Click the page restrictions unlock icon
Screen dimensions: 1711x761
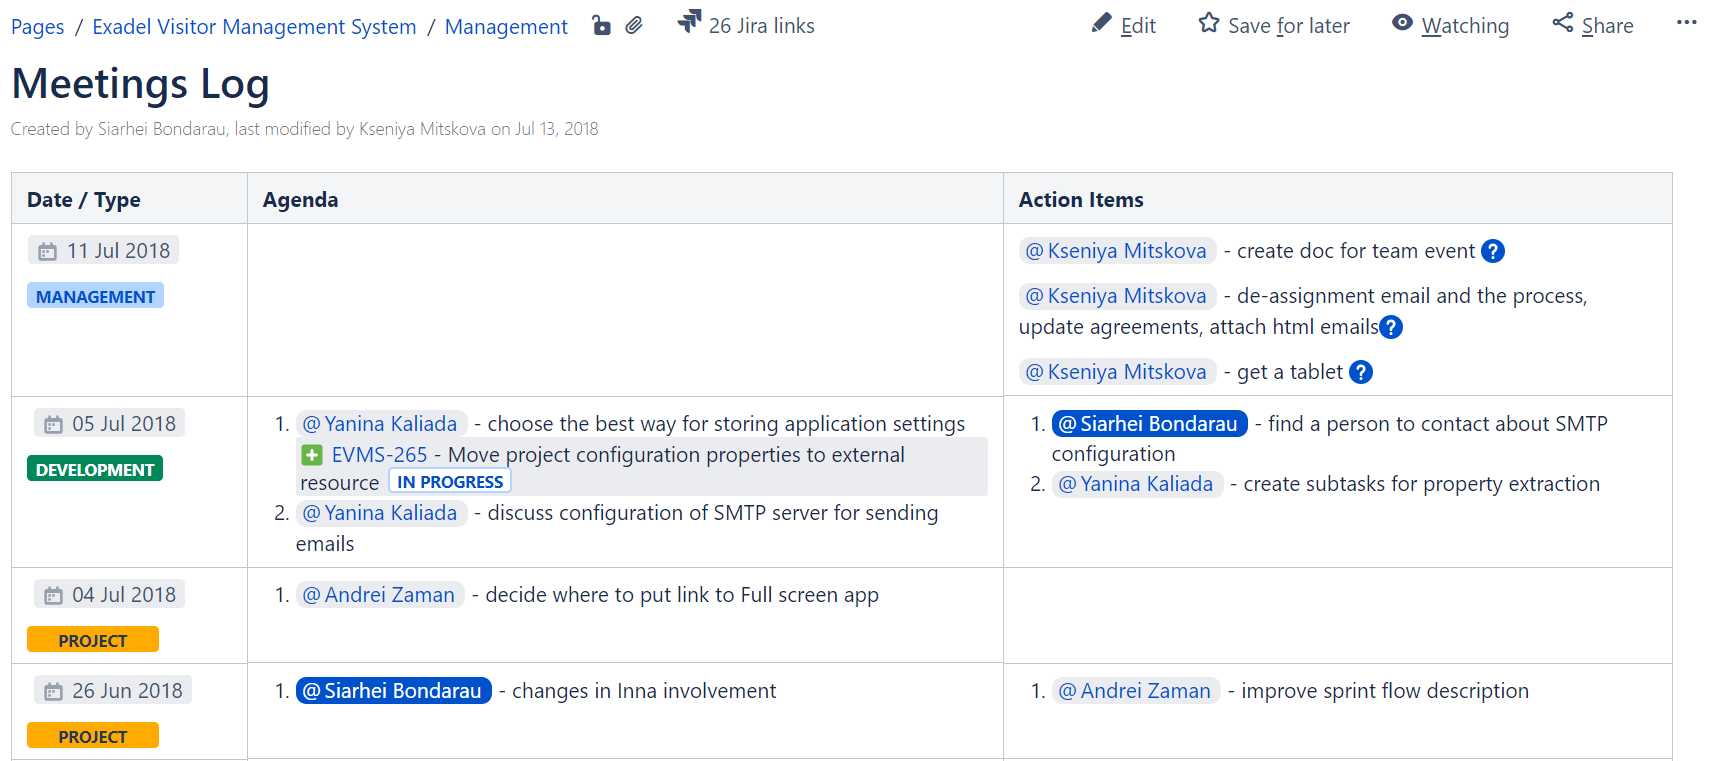pos(601,26)
